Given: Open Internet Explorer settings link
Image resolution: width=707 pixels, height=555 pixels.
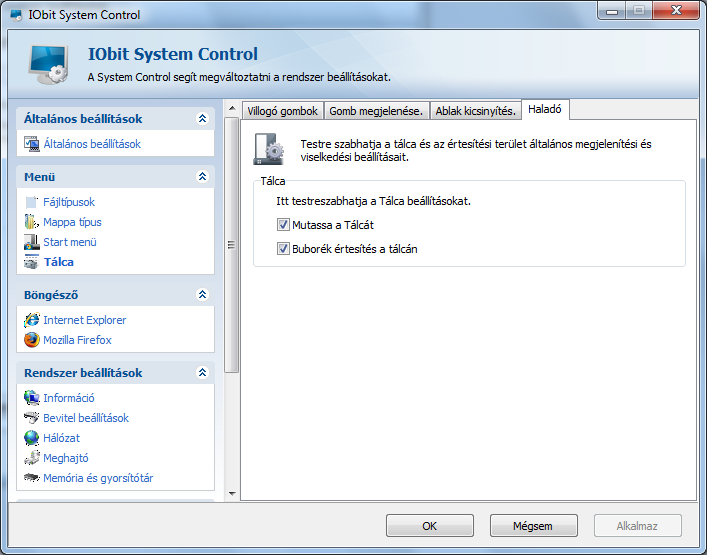Looking at the screenshot, I should 84,320.
